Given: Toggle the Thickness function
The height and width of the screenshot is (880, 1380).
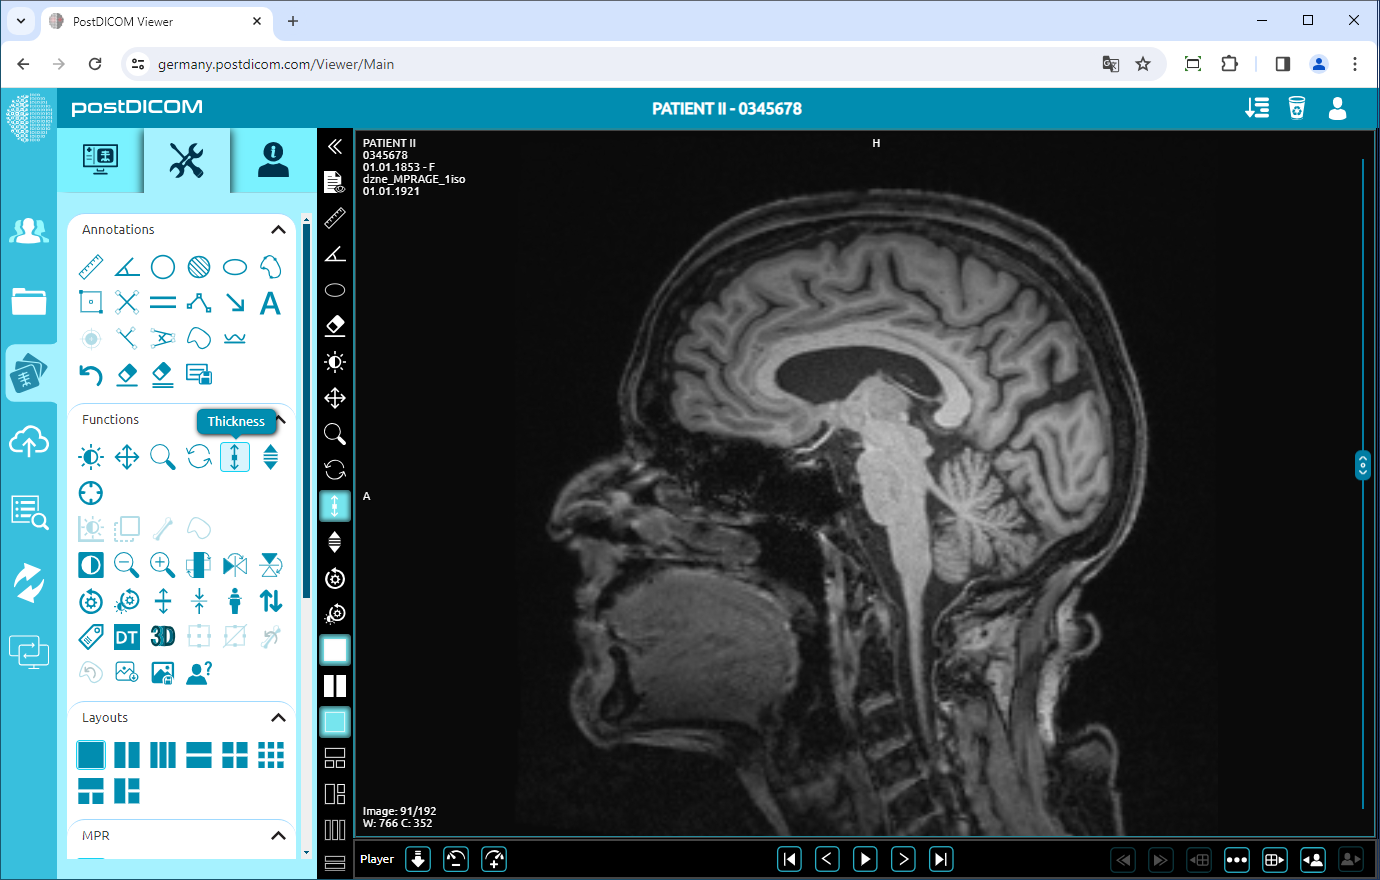Looking at the screenshot, I should click(235, 456).
